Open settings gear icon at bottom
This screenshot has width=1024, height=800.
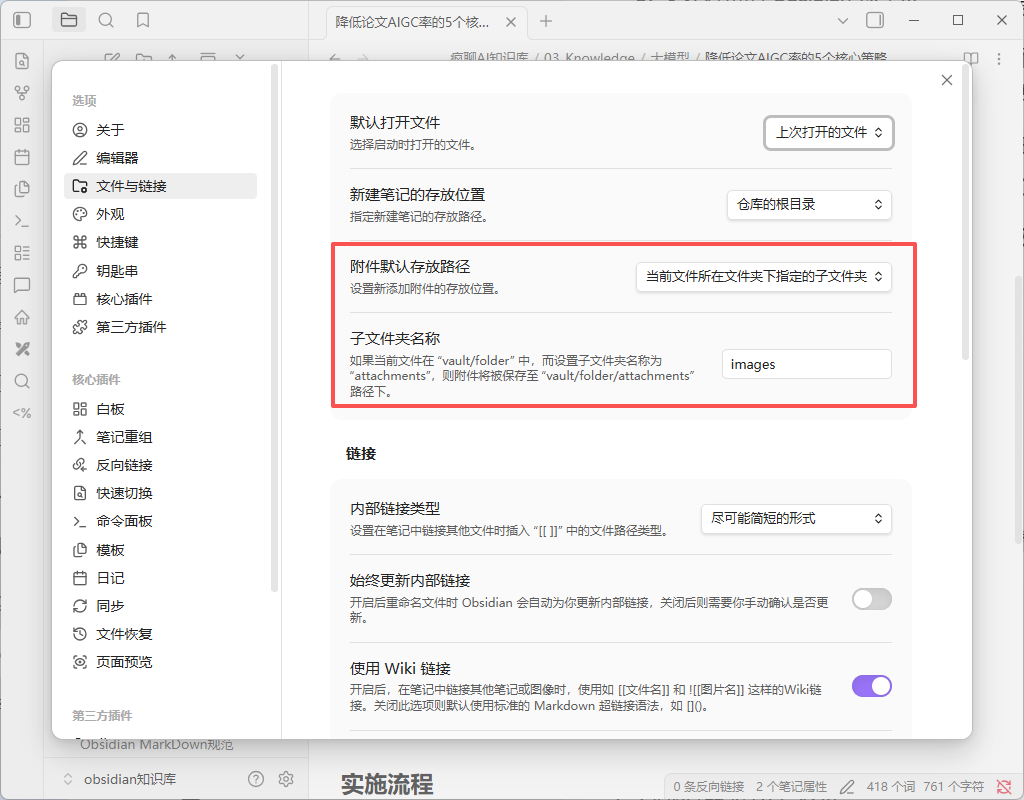[286, 778]
